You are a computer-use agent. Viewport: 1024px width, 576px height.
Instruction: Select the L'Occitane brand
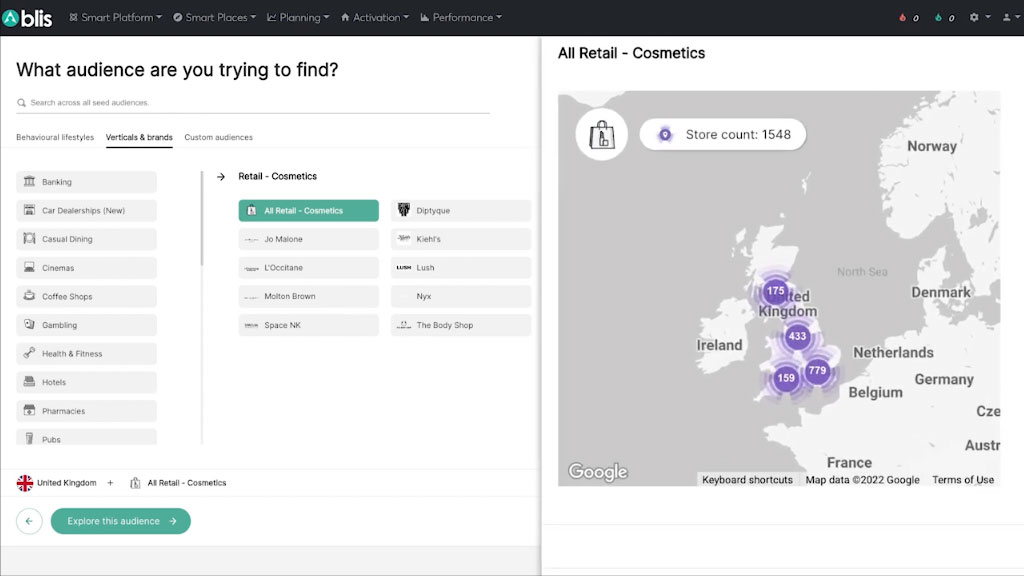308,268
